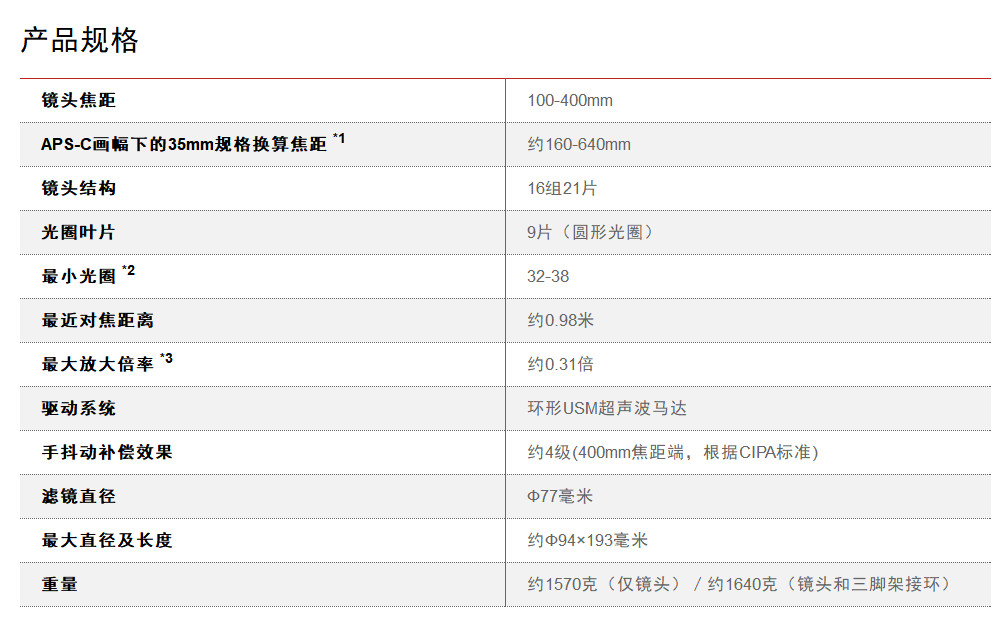Click the 9片（圆形光圈）value
The width and height of the screenshot is (1008, 628).
click(590, 232)
